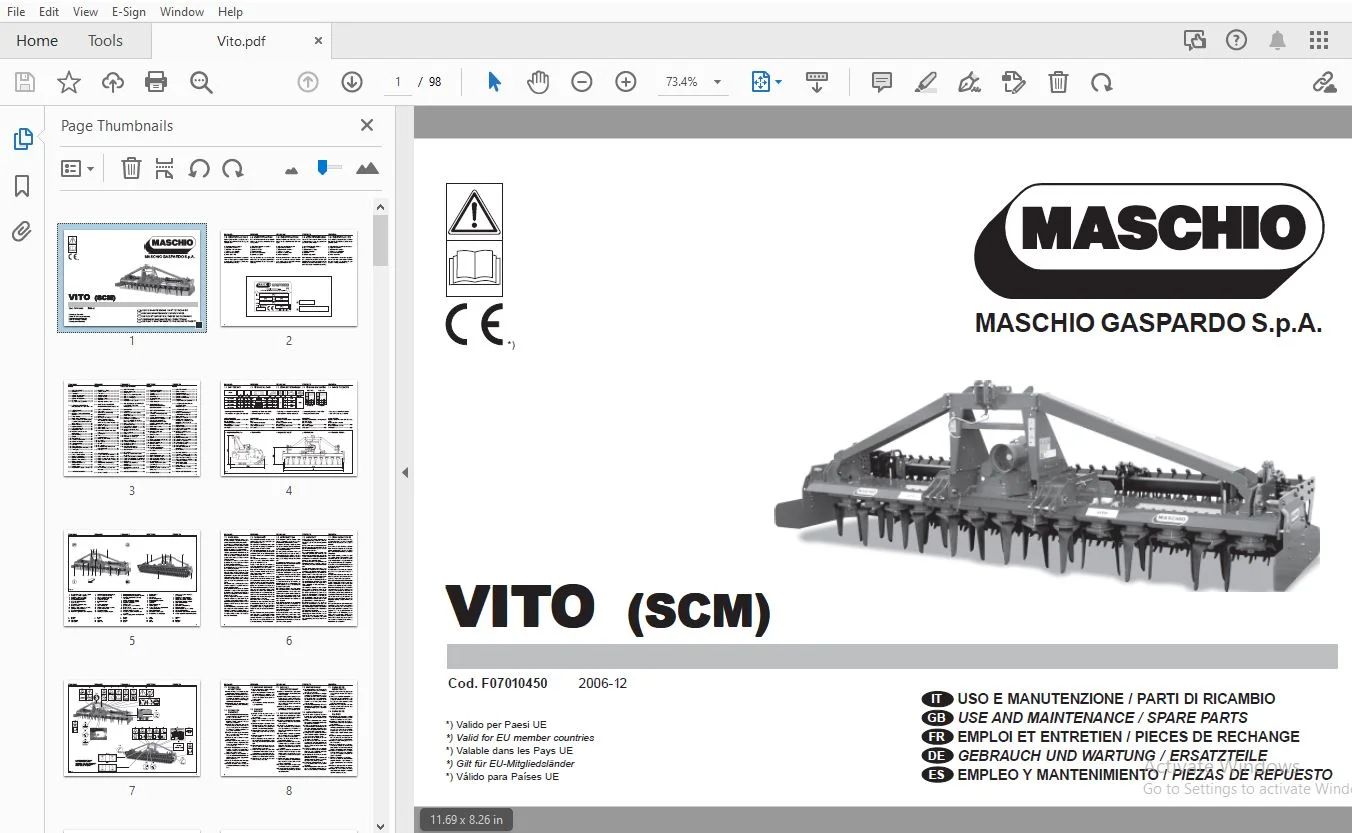Go to previous page arrow
Viewport: 1352px width, 833px height.
tap(308, 82)
